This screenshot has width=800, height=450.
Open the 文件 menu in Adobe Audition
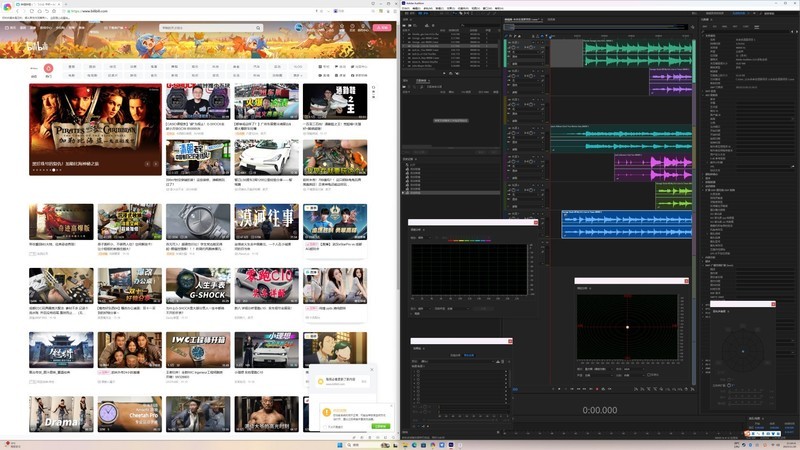coord(405,10)
